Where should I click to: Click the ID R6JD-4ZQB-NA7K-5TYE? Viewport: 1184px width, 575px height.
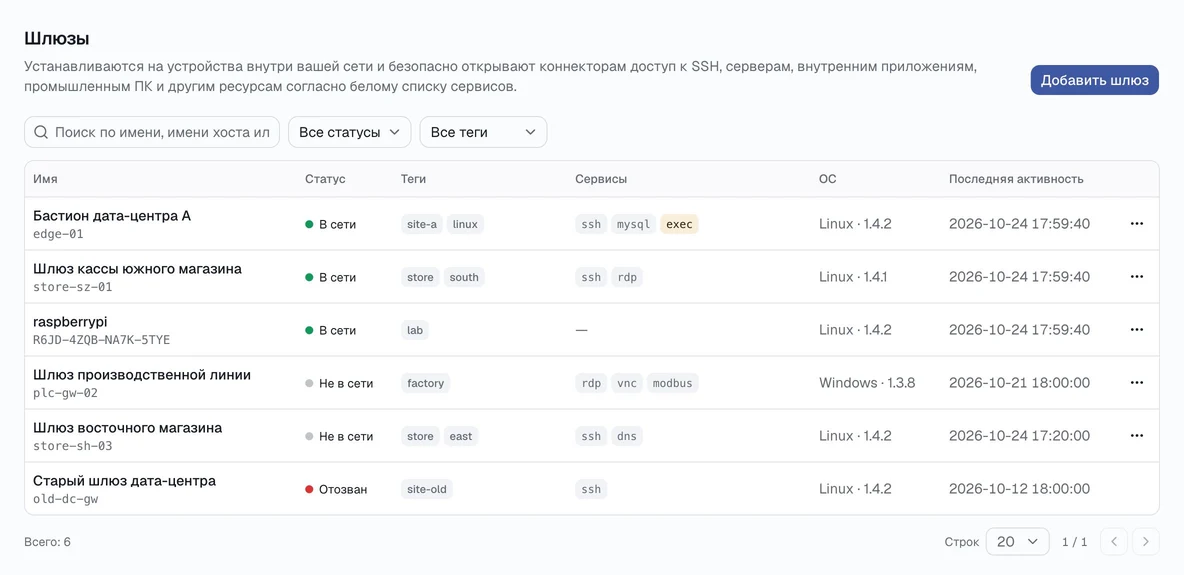click(102, 340)
